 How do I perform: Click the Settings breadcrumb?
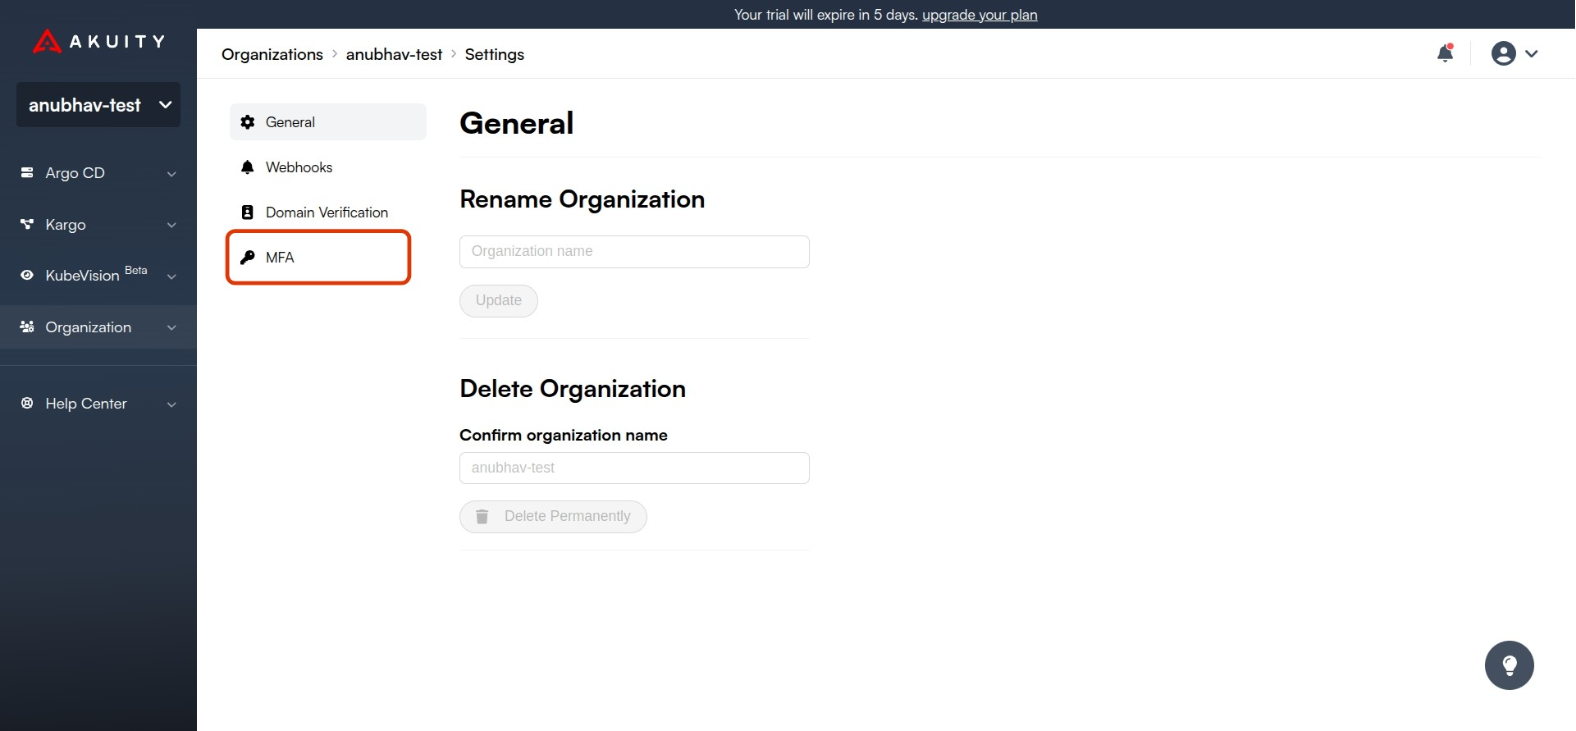pyautogui.click(x=494, y=54)
